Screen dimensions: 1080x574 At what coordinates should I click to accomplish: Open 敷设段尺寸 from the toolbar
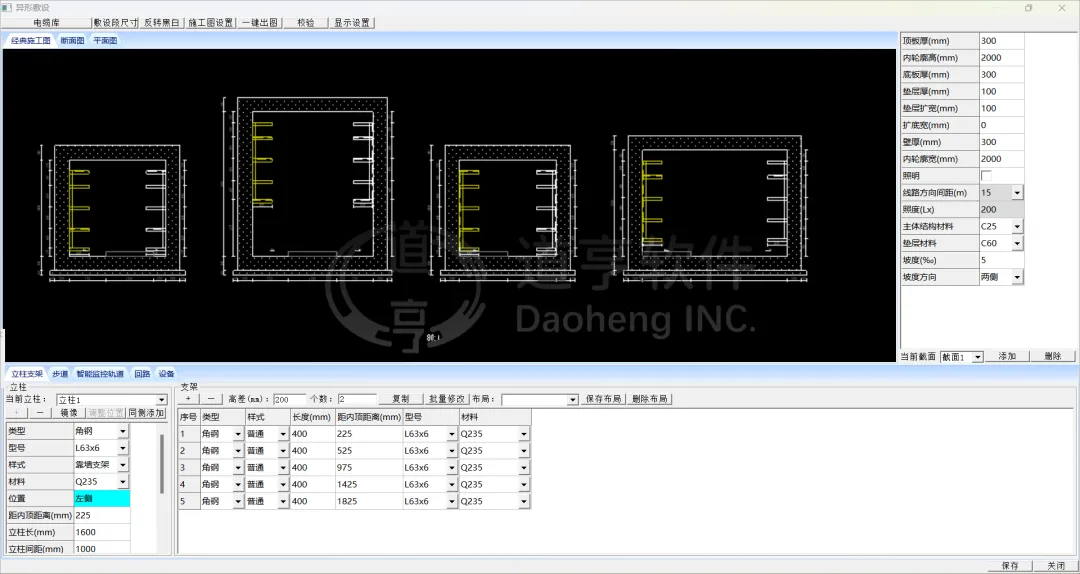[116, 22]
